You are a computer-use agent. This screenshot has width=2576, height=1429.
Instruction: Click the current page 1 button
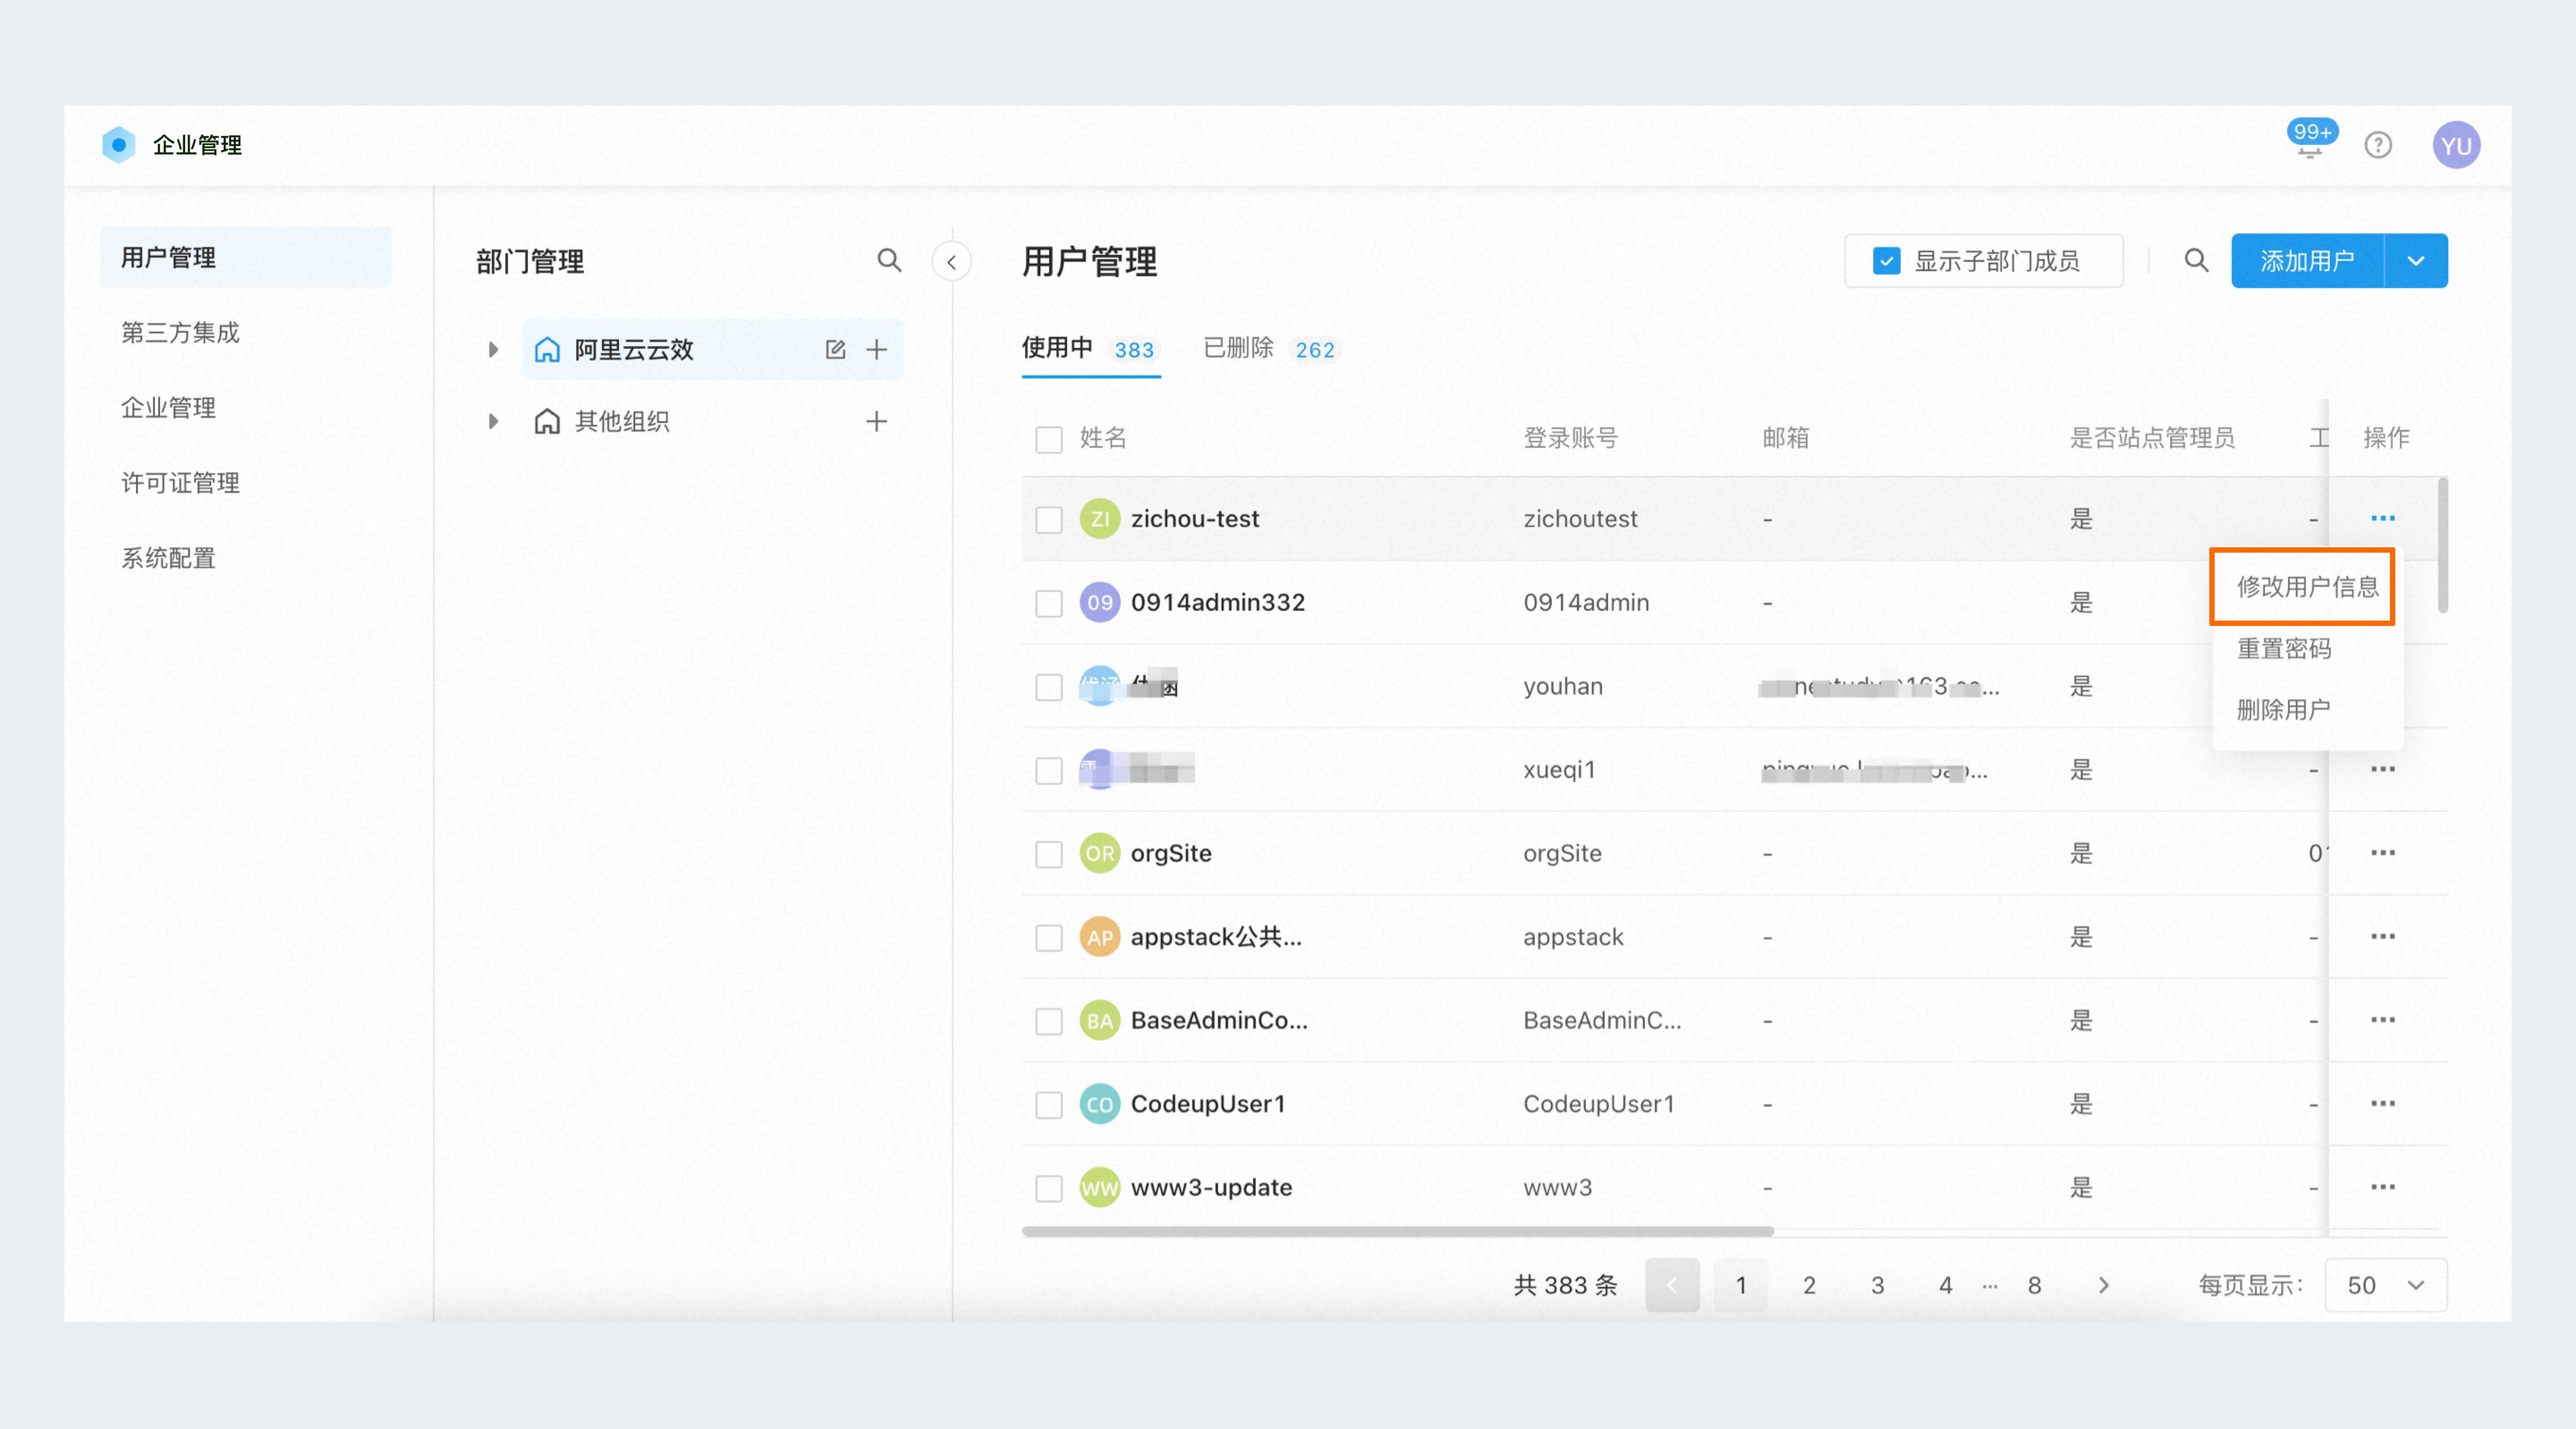pyautogui.click(x=1741, y=1285)
